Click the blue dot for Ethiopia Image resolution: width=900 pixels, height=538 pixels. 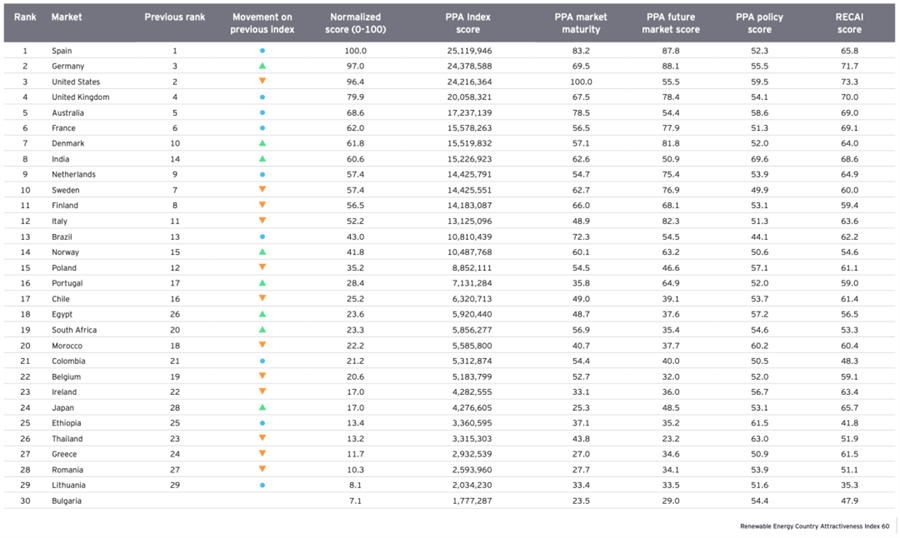(262, 423)
